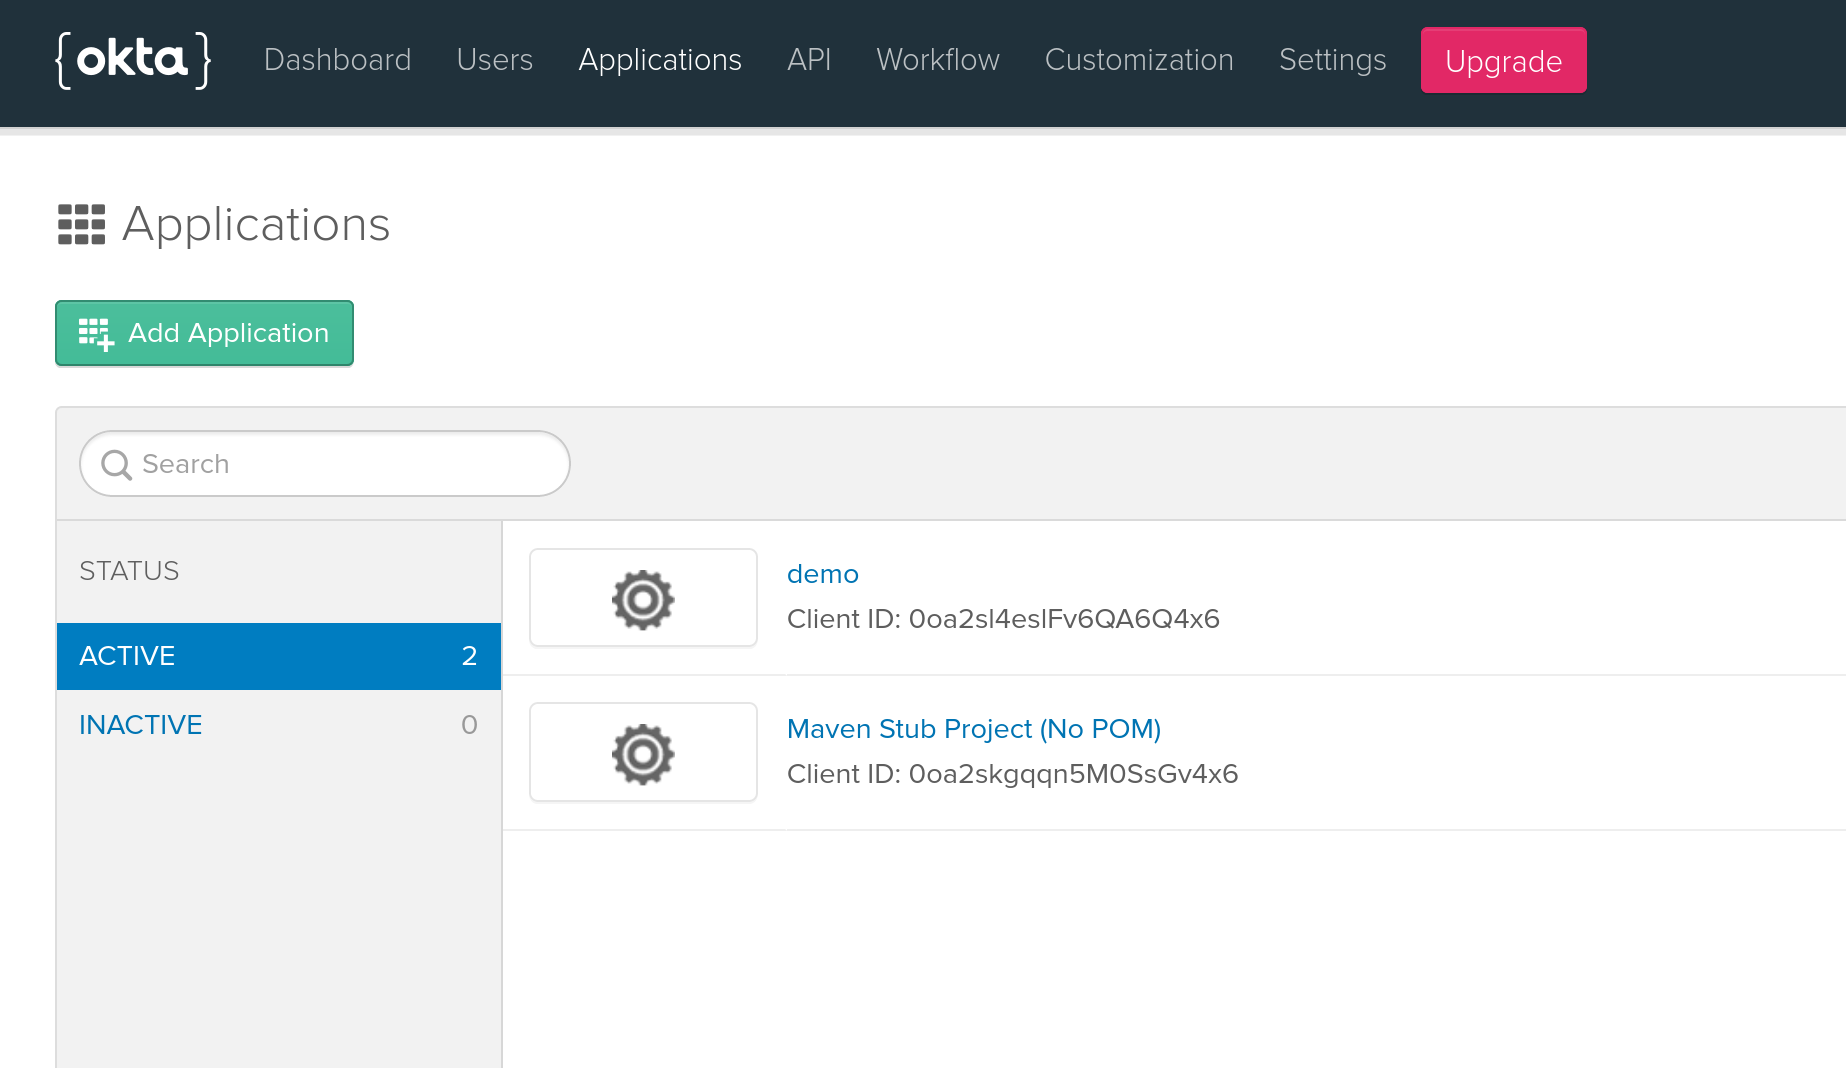
Task: Click the search magnifier icon
Action: [117, 464]
